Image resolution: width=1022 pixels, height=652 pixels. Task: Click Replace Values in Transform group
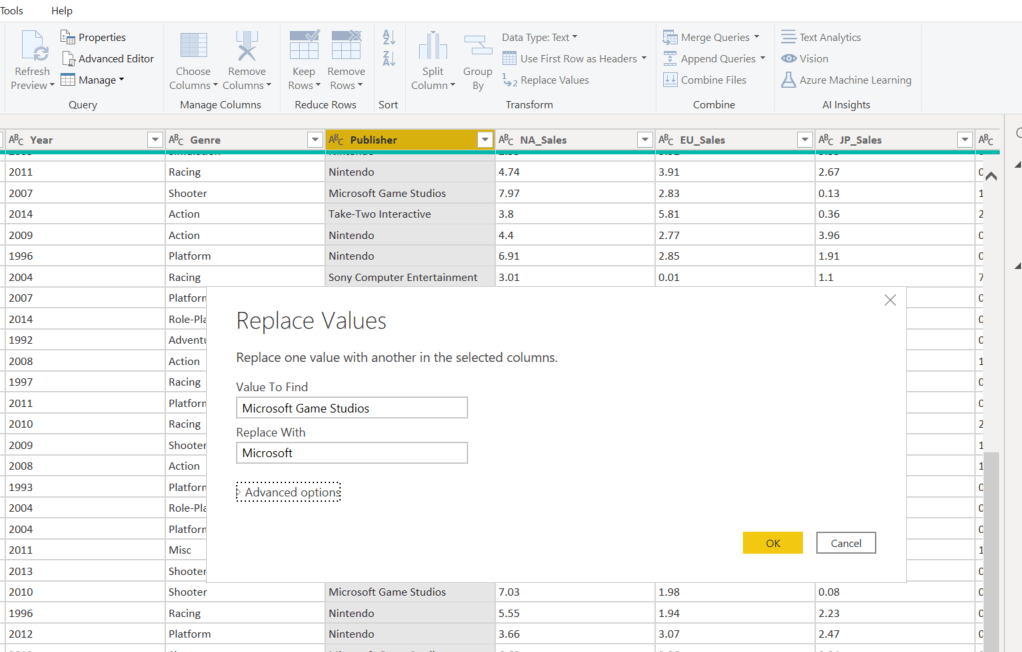pos(546,80)
